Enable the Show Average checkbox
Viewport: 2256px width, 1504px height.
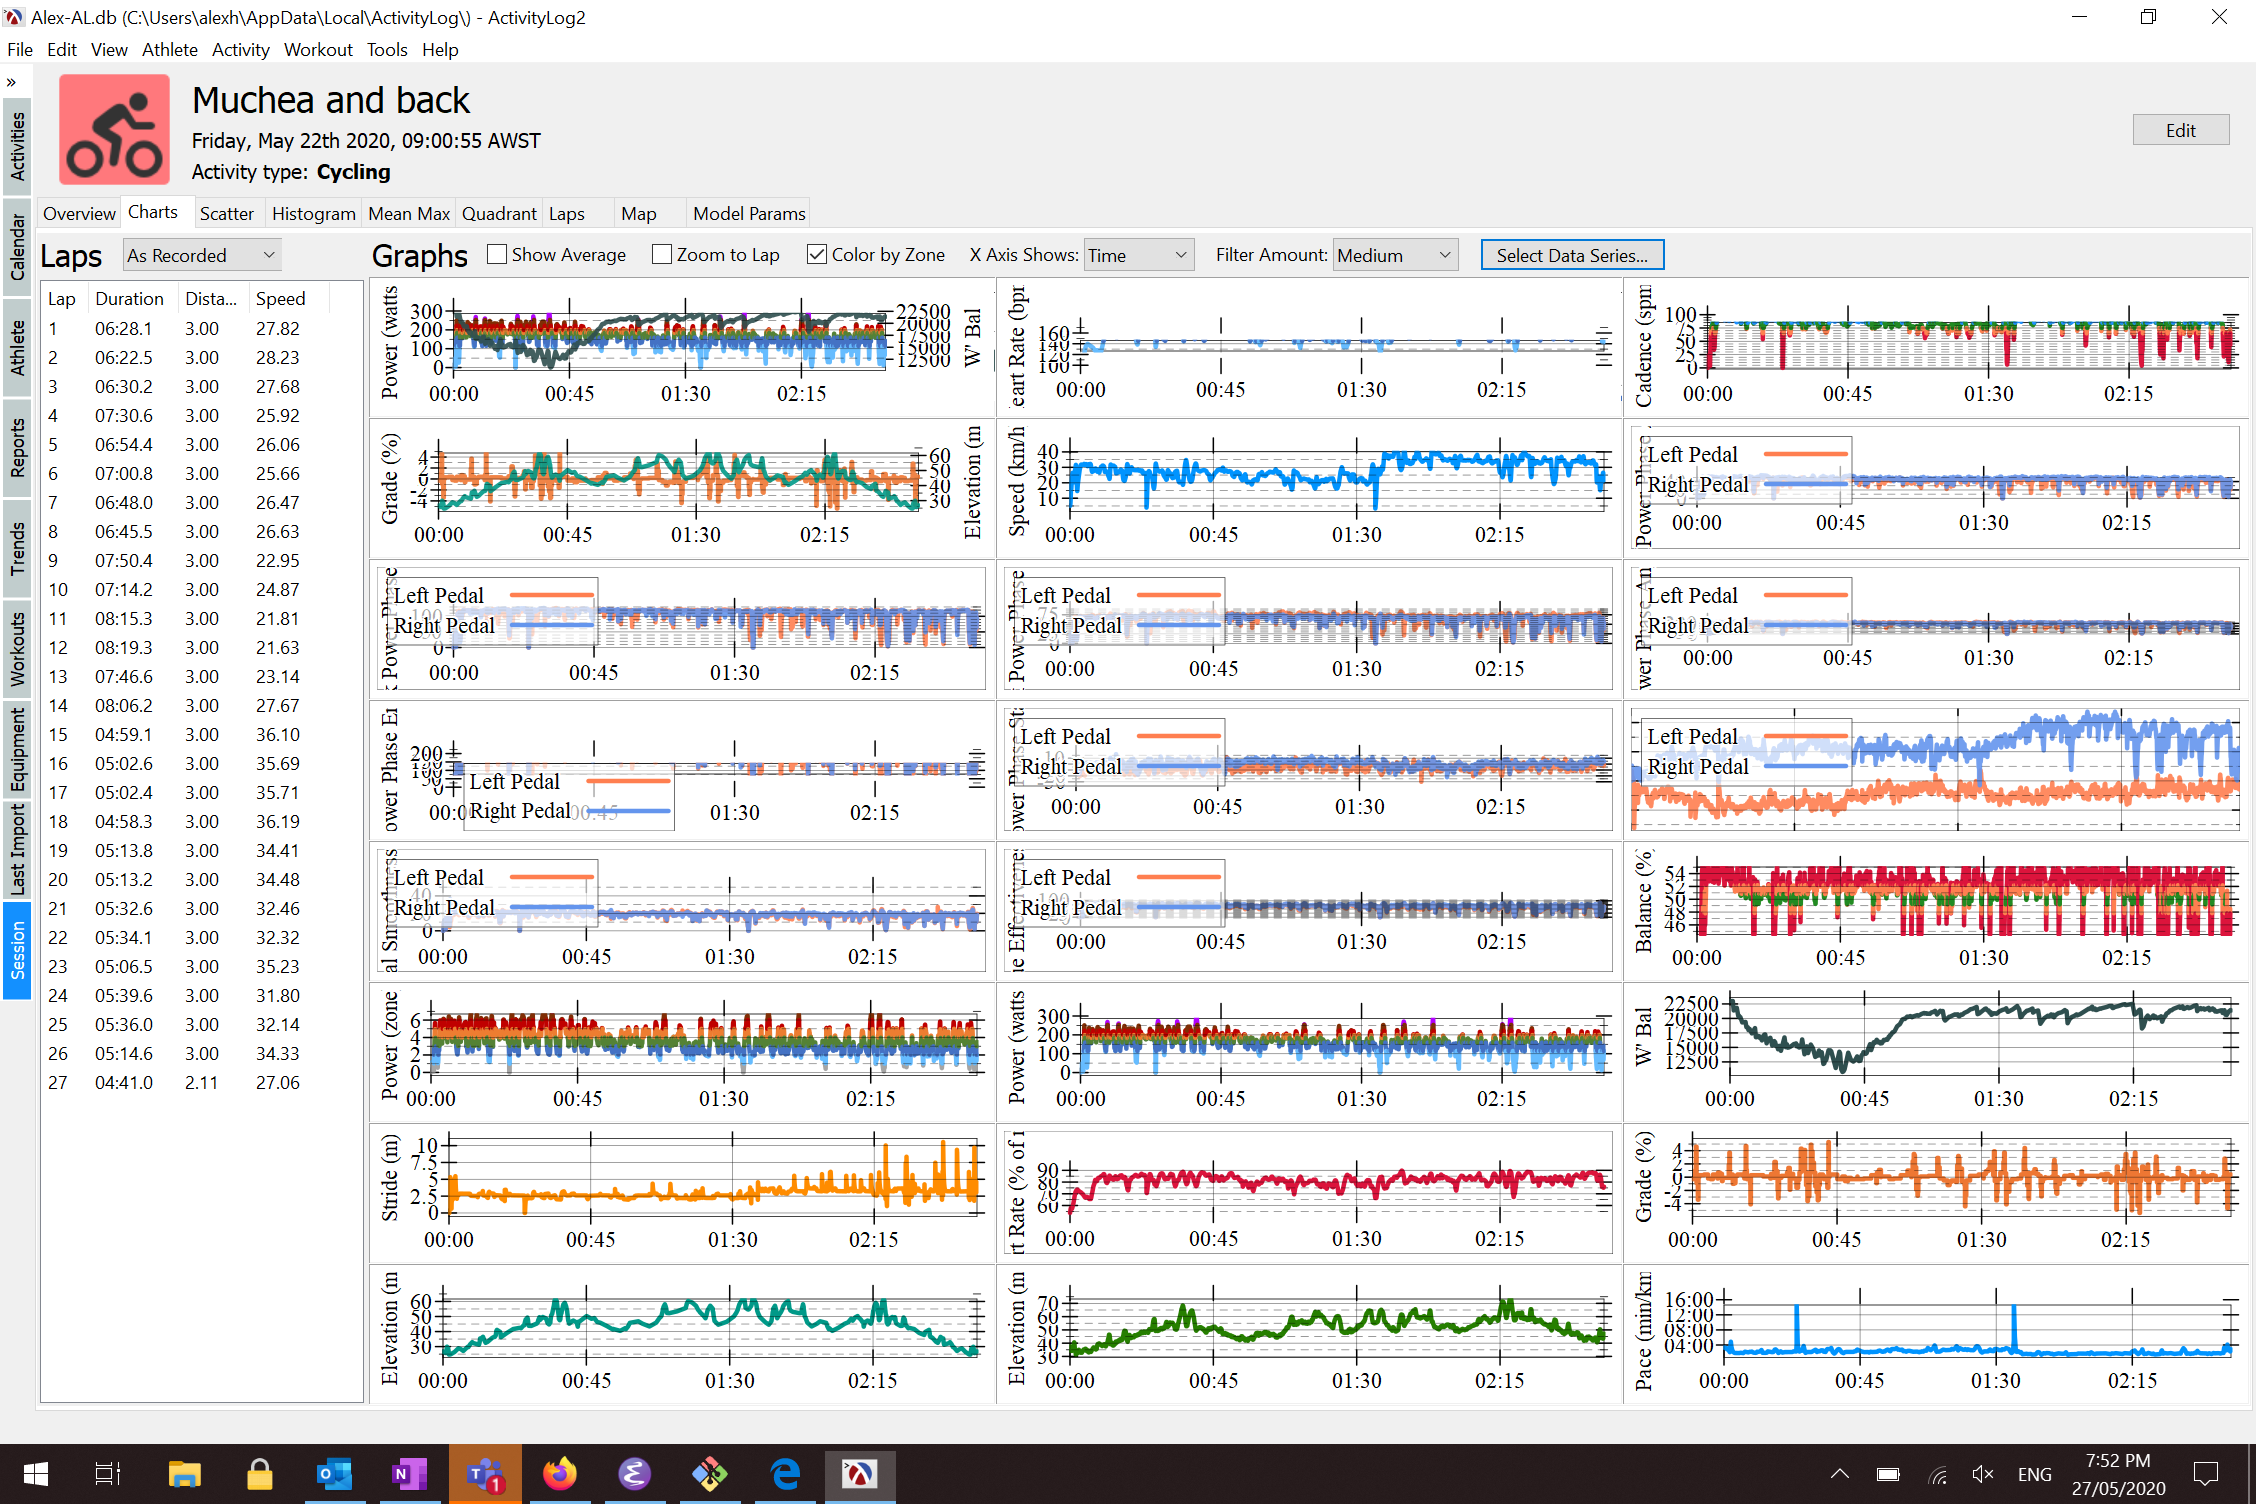pyautogui.click(x=497, y=255)
